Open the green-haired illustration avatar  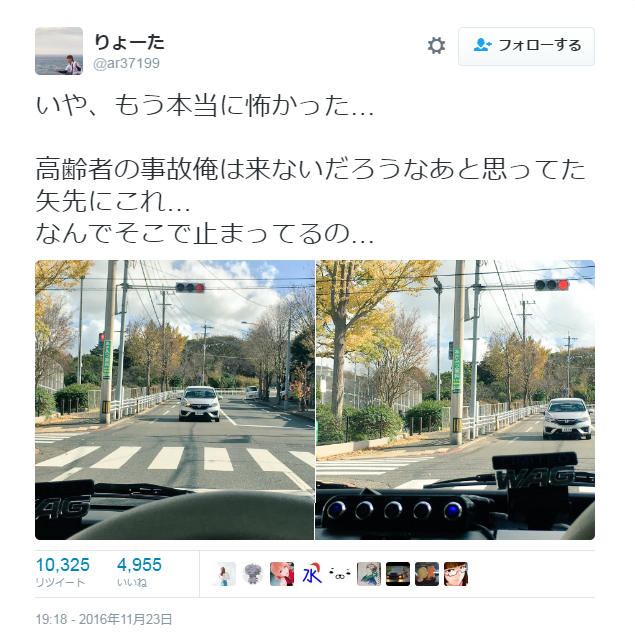(369, 574)
